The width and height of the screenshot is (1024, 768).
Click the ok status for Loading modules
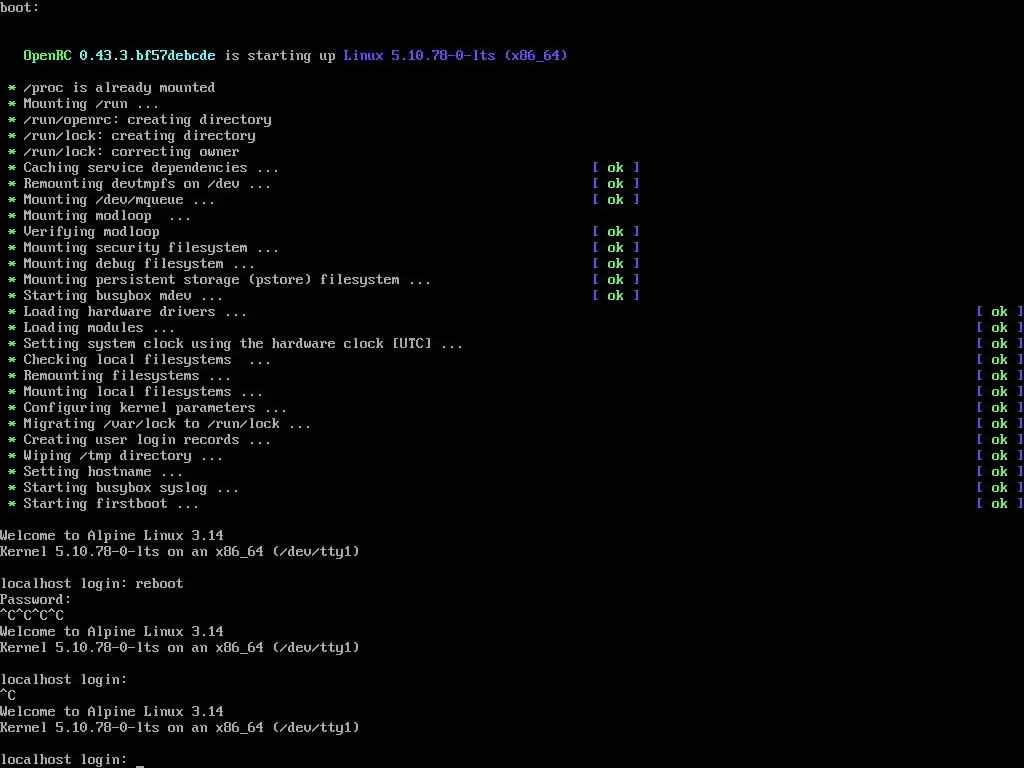click(999, 328)
